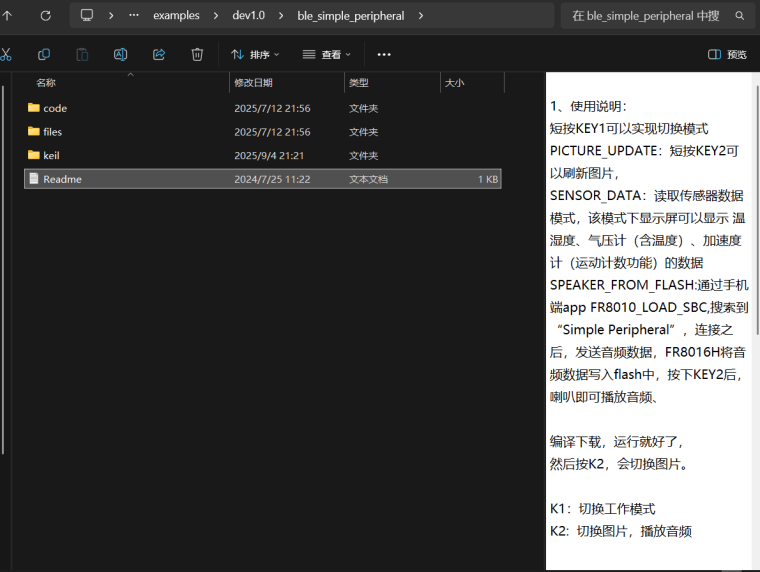The width and height of the screenshot is (760, 572).
Task: Click the Delete trash can icon
Action: pyautogui.click(x=197, y=54)
